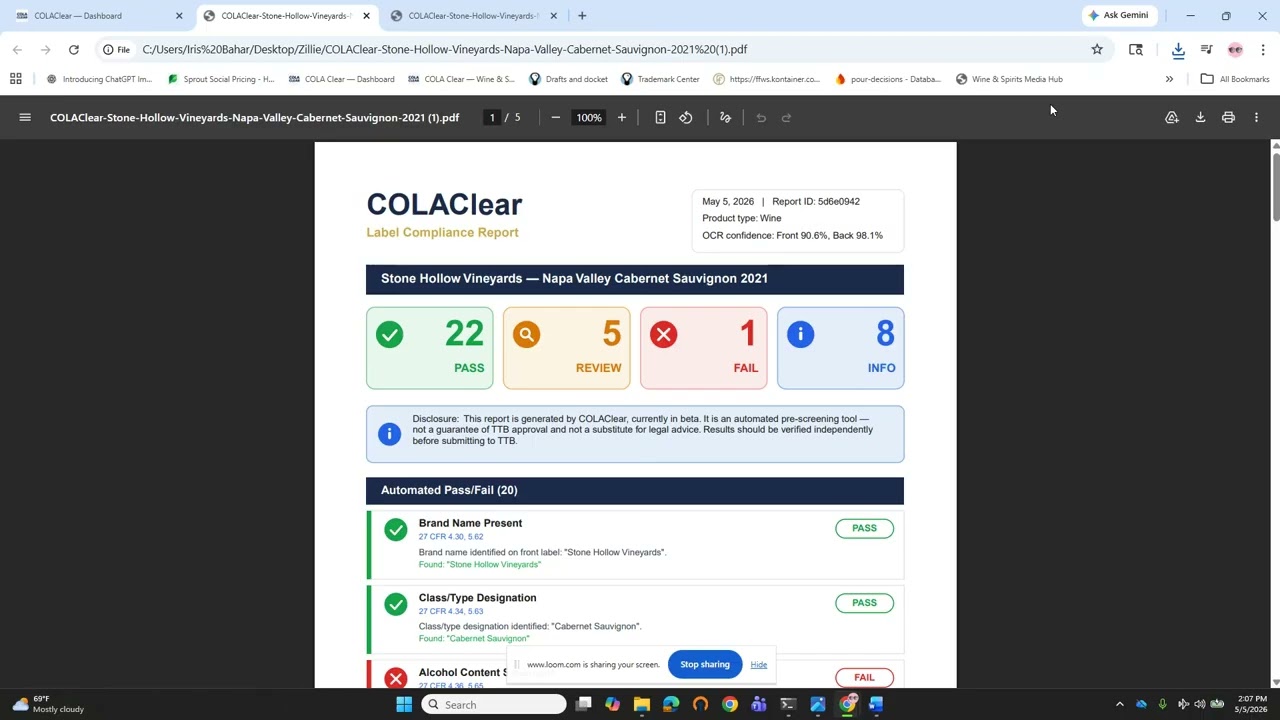Open the apps grid in bookmarks bar
Image resolution: width=1280 pixels, height=720 pixels.
15,79
